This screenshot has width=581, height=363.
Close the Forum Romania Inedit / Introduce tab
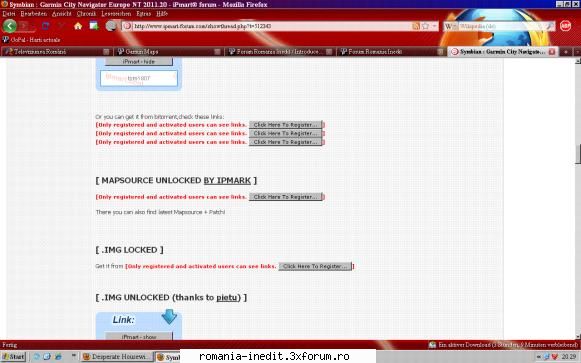click(329, 51)
